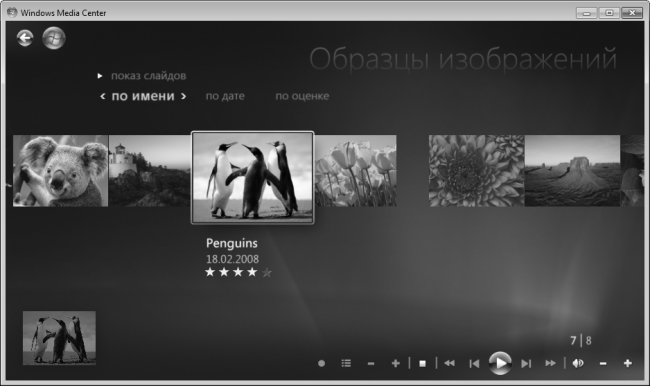Open the guide list icon
650x386 pixels.
coord(346,364)
